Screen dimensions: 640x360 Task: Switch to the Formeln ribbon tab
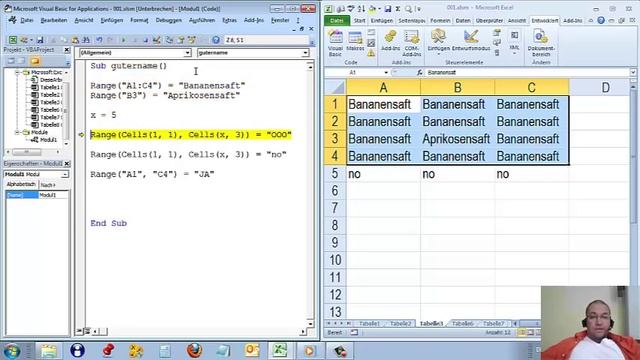[440, 20]
